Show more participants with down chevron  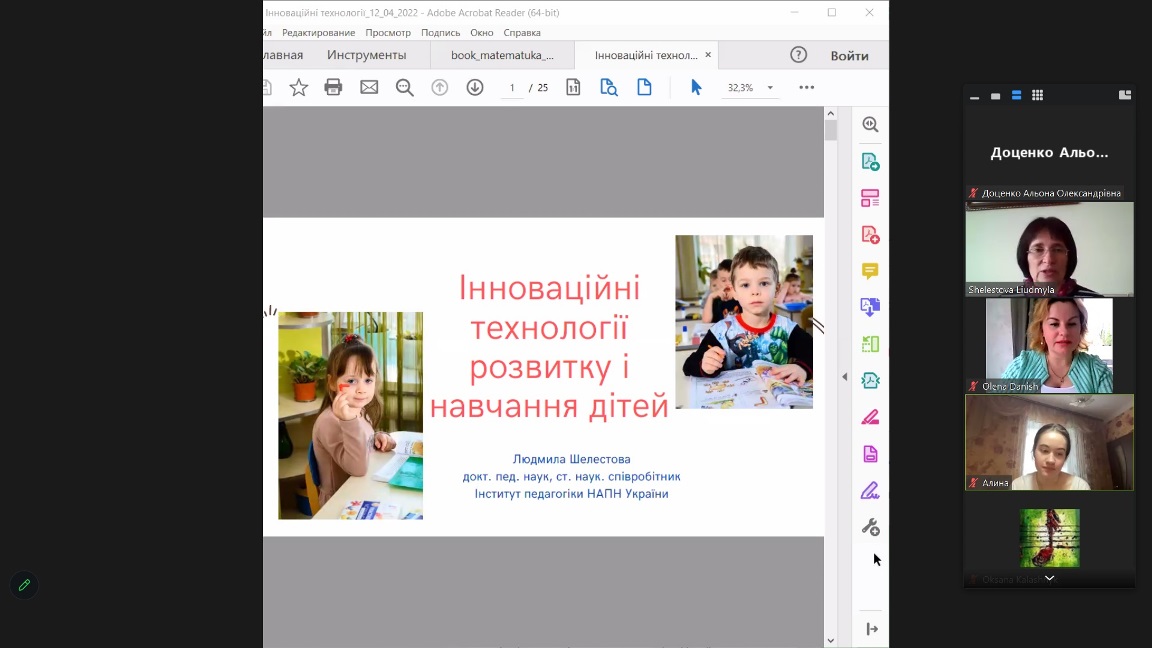[1049, 578]
